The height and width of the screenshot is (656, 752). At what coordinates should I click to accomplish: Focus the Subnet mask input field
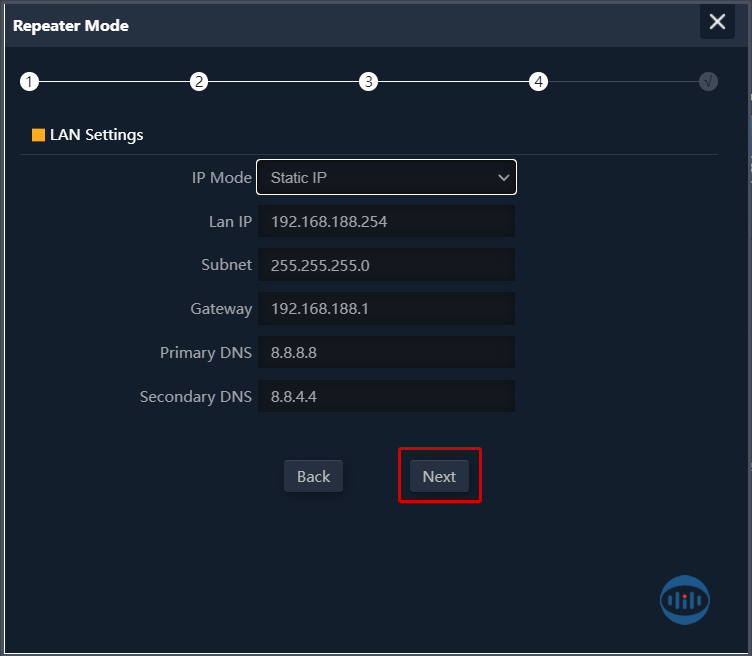pos(386,265)
